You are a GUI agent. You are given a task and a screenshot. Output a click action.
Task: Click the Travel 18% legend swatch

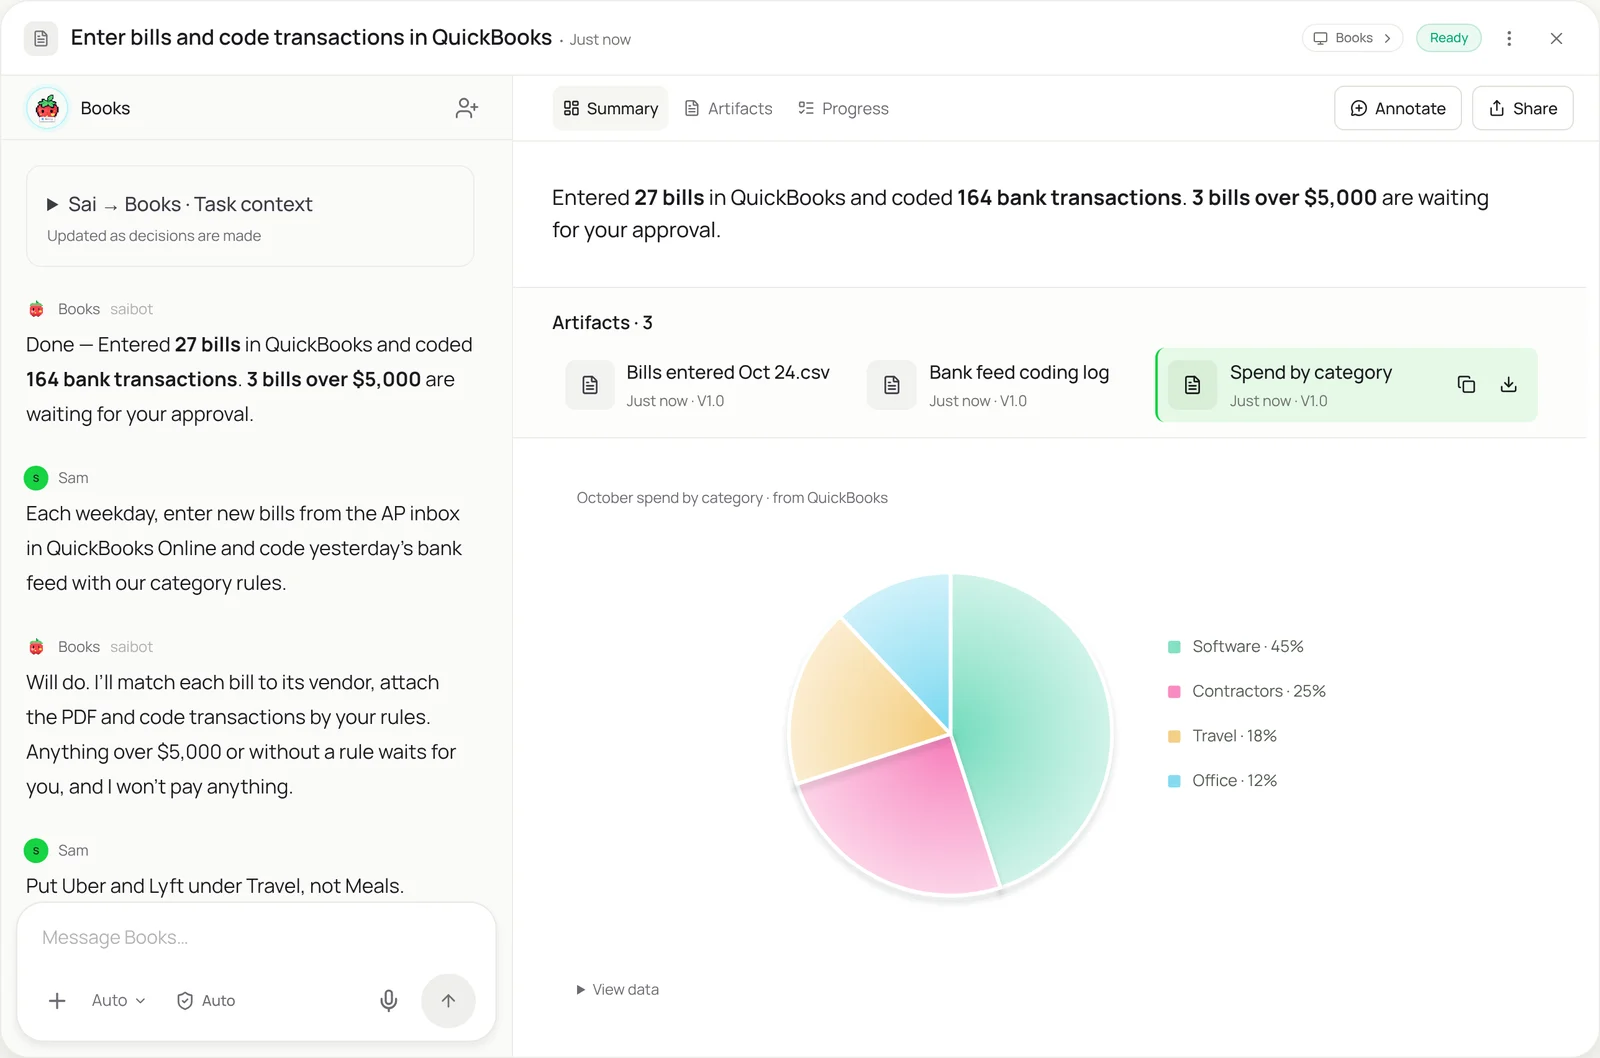pos(1174,736)
